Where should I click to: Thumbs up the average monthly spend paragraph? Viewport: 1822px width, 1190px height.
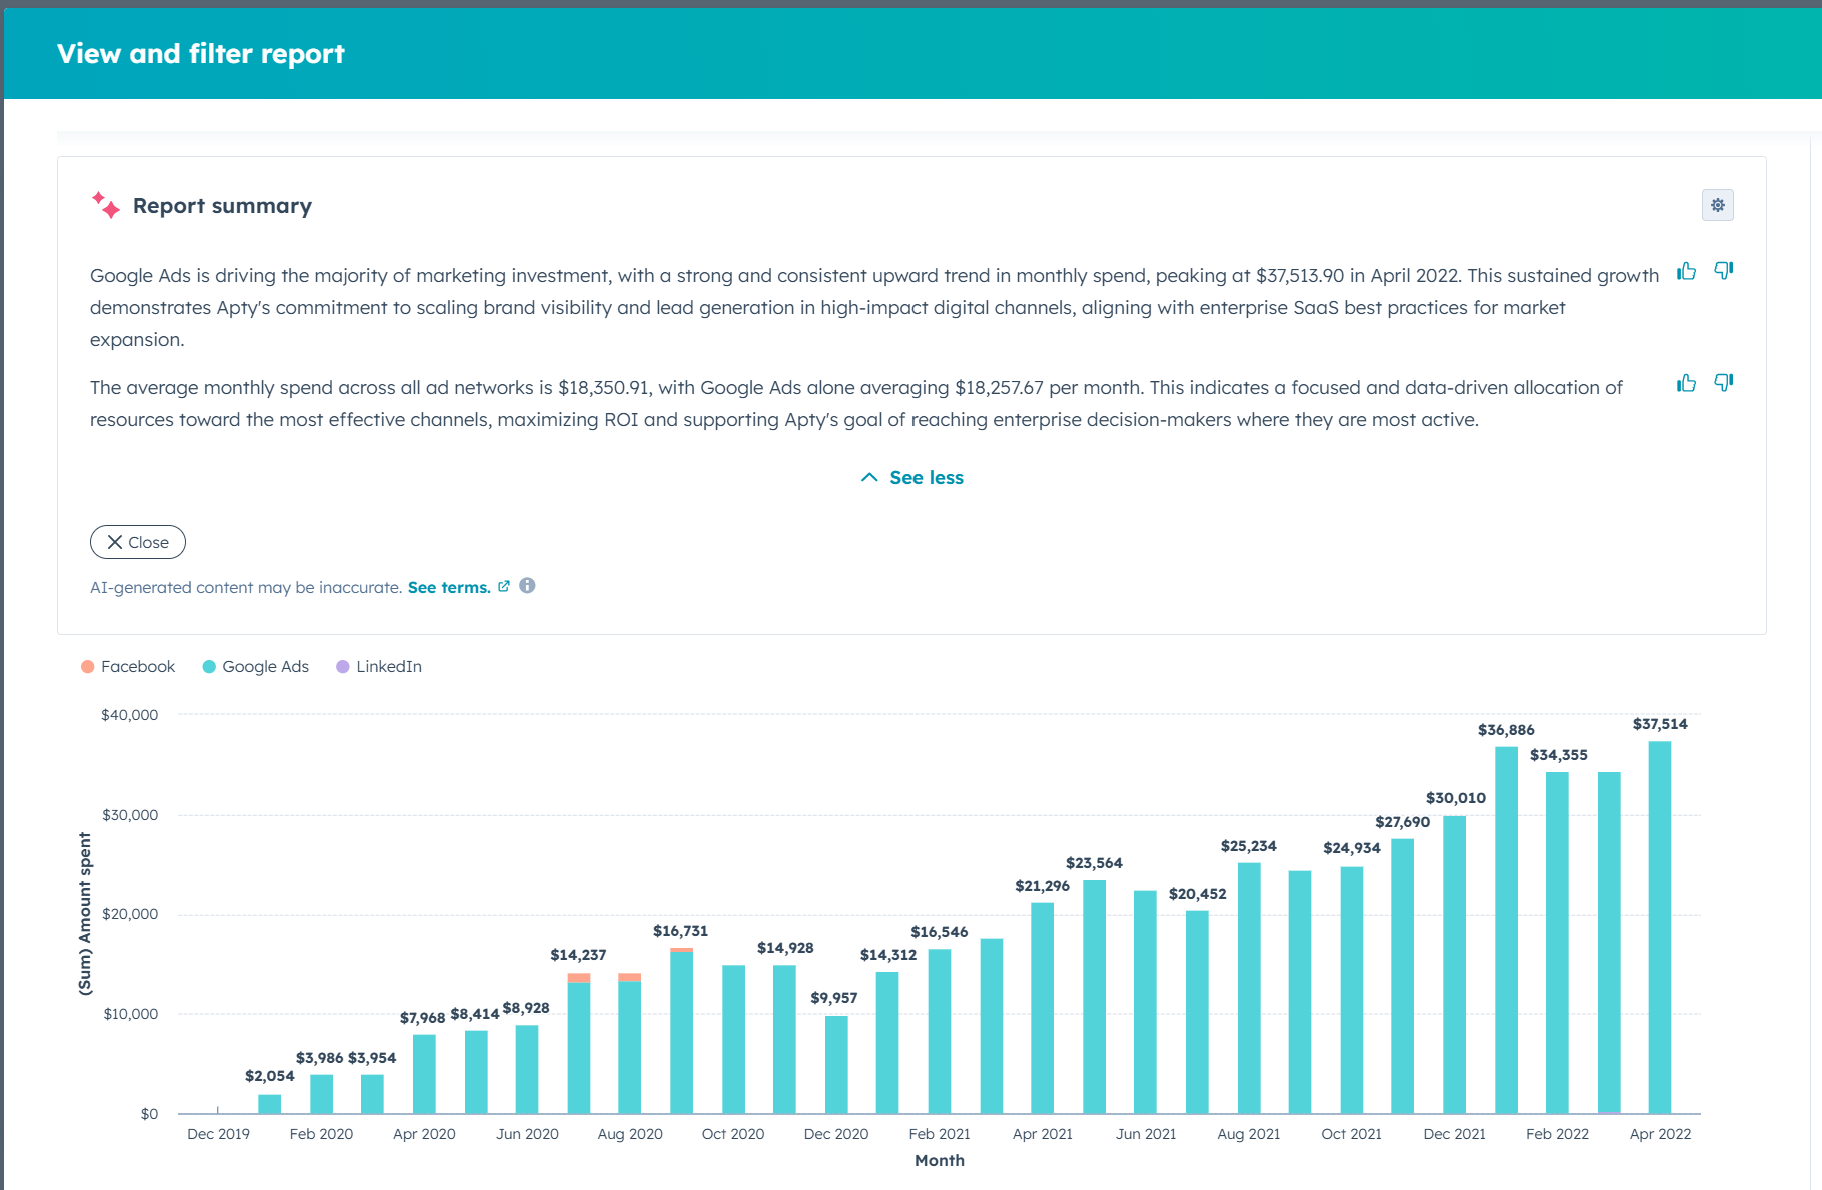pos(1686,383)
